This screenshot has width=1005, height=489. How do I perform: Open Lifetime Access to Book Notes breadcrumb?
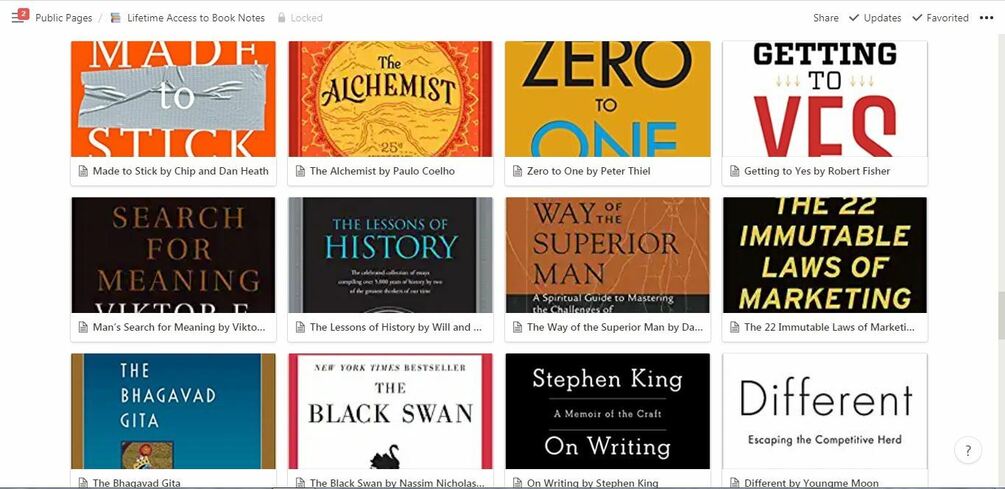click(195, 18)
